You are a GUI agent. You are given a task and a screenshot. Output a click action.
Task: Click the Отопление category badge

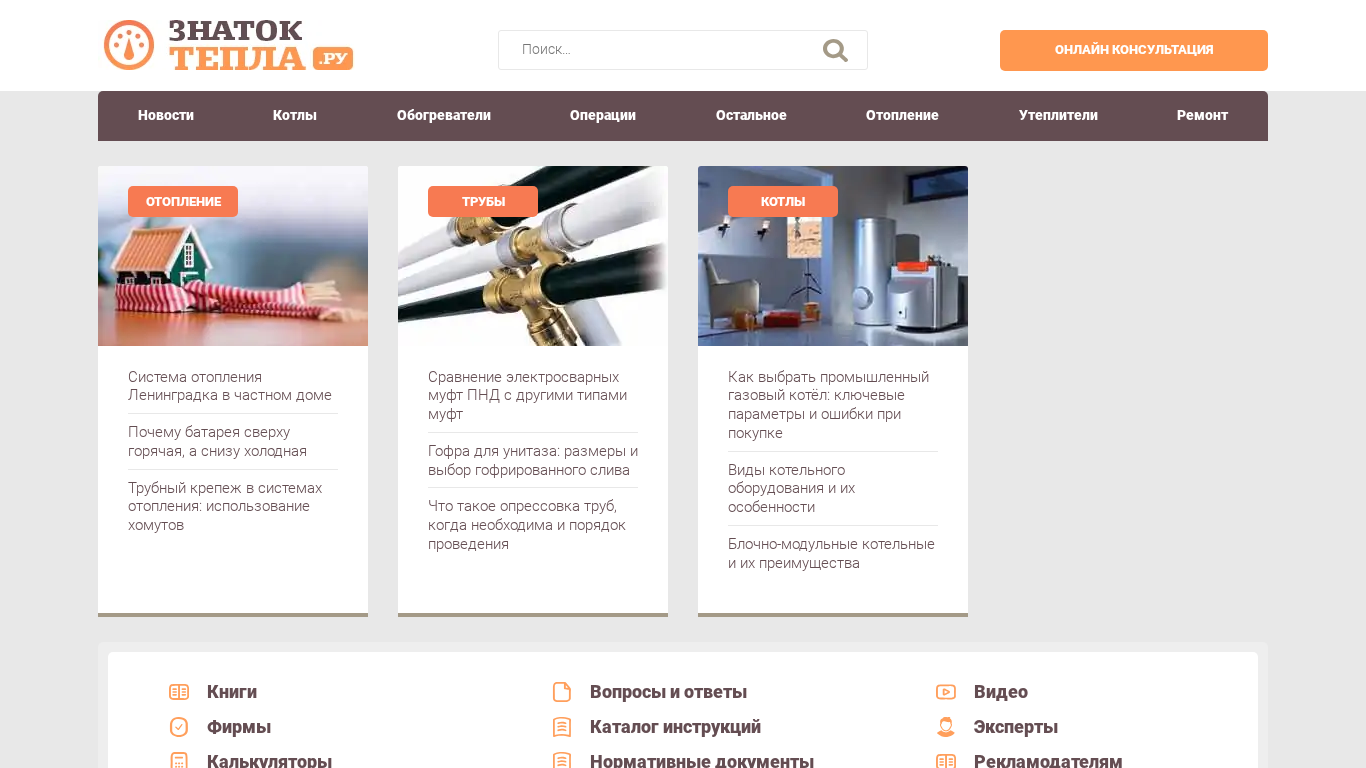pyautogui.click(x=183, y=201)
